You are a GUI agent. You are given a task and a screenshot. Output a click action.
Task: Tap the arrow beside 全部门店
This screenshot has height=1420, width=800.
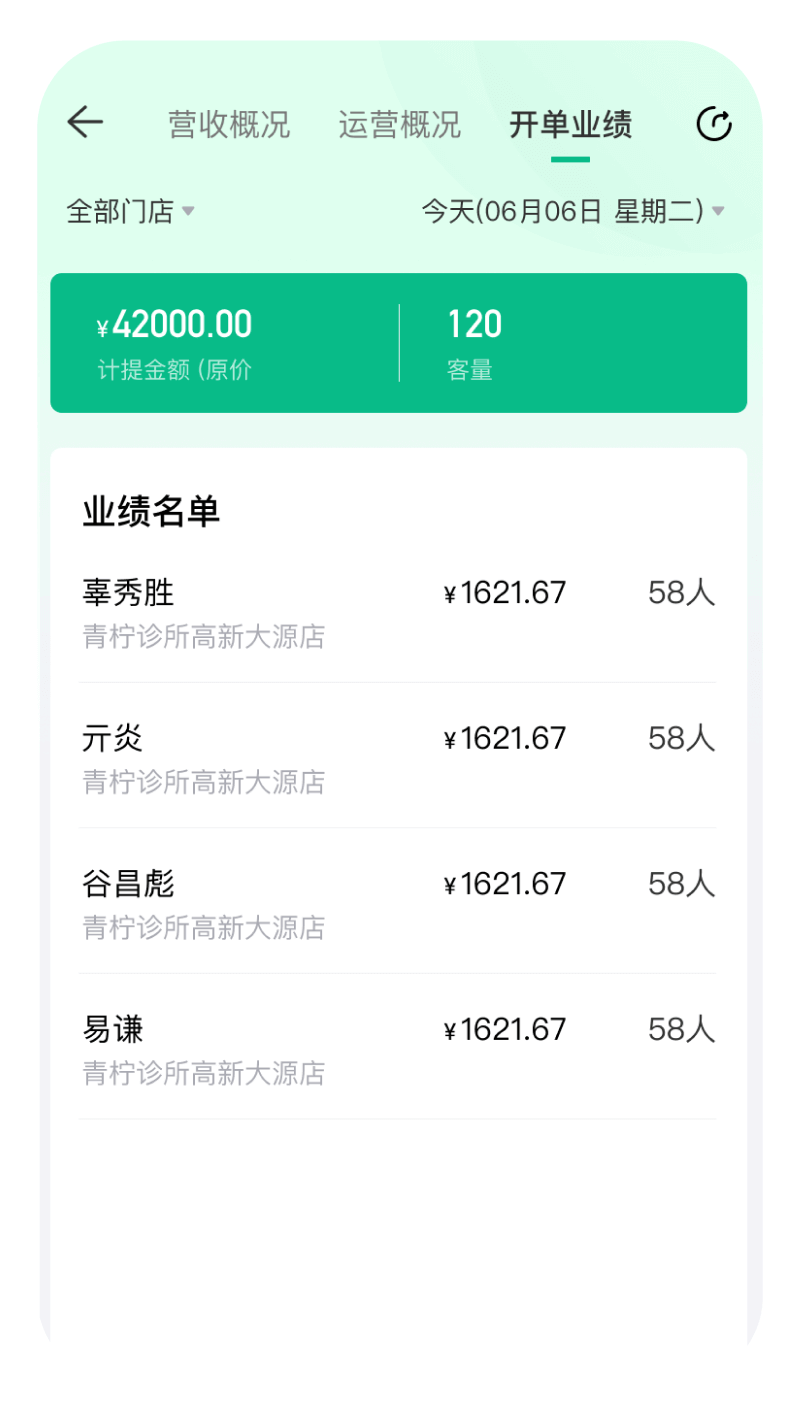click(x=188, y=212)
